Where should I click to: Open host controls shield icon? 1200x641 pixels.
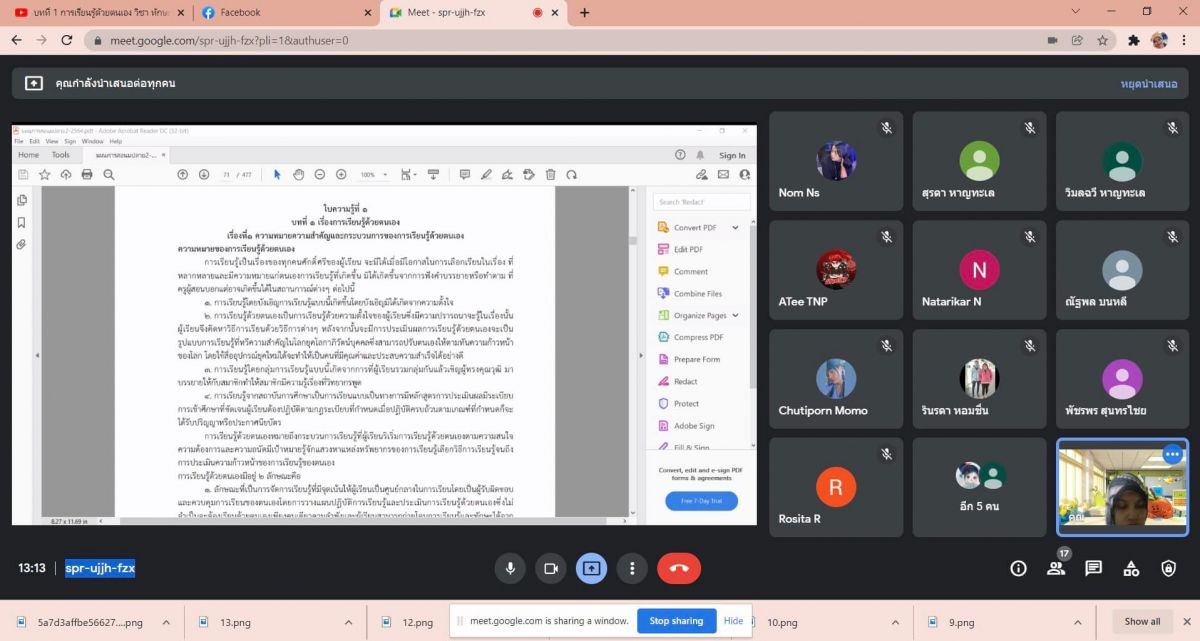click(x=1168, y=568)
